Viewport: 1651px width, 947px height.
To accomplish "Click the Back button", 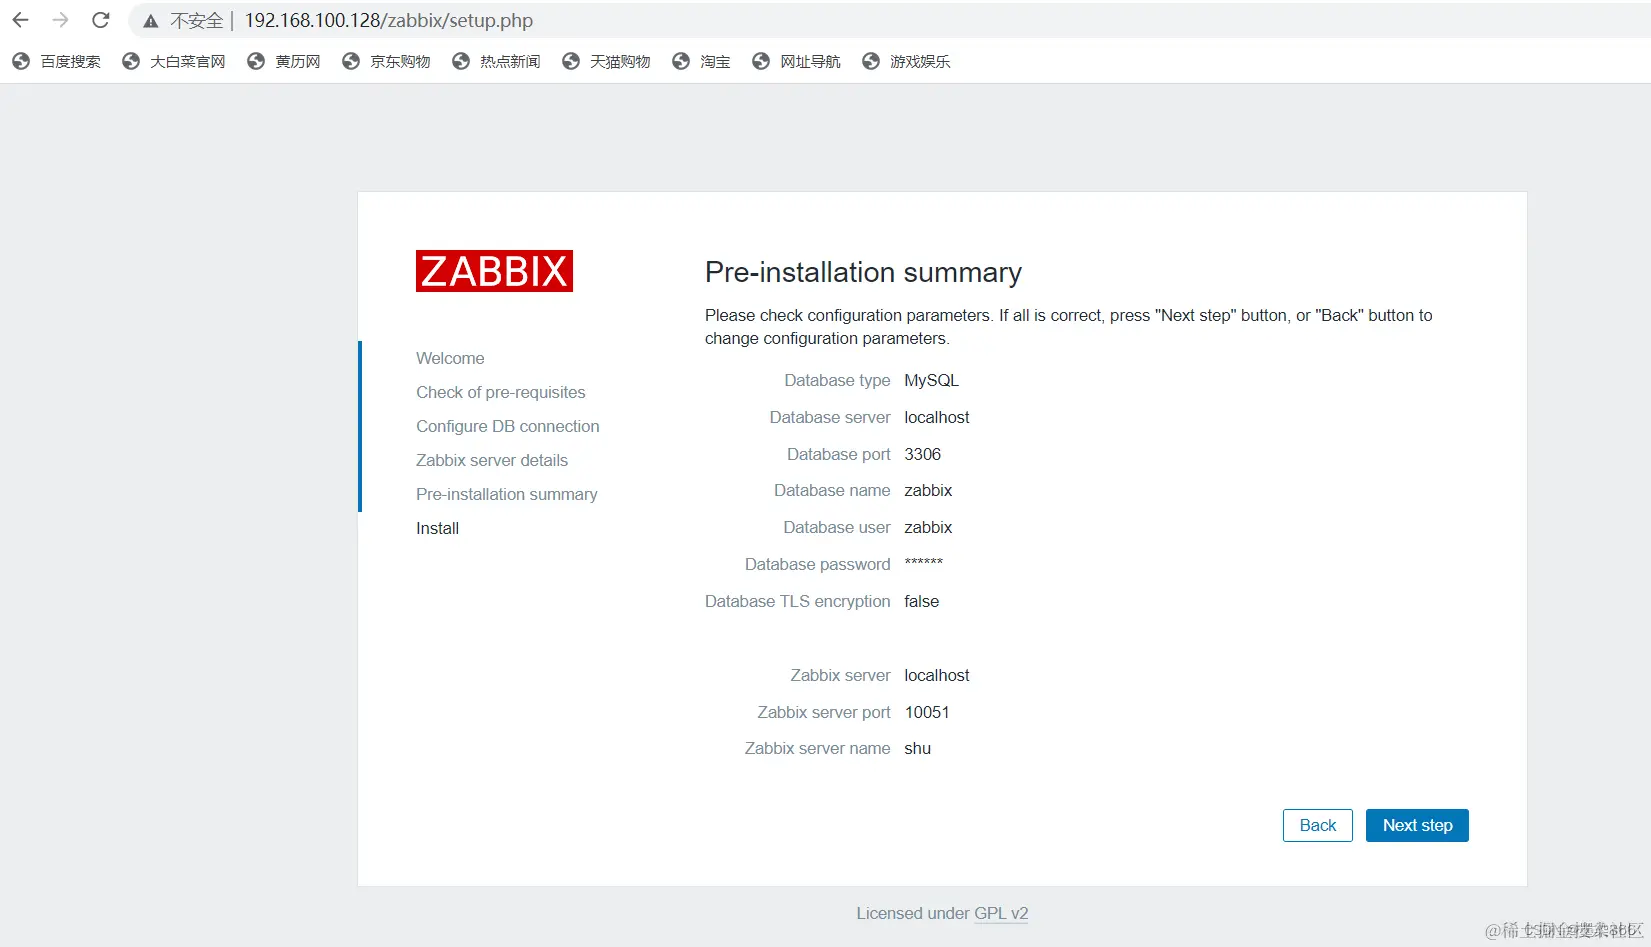I will 1318,825.
